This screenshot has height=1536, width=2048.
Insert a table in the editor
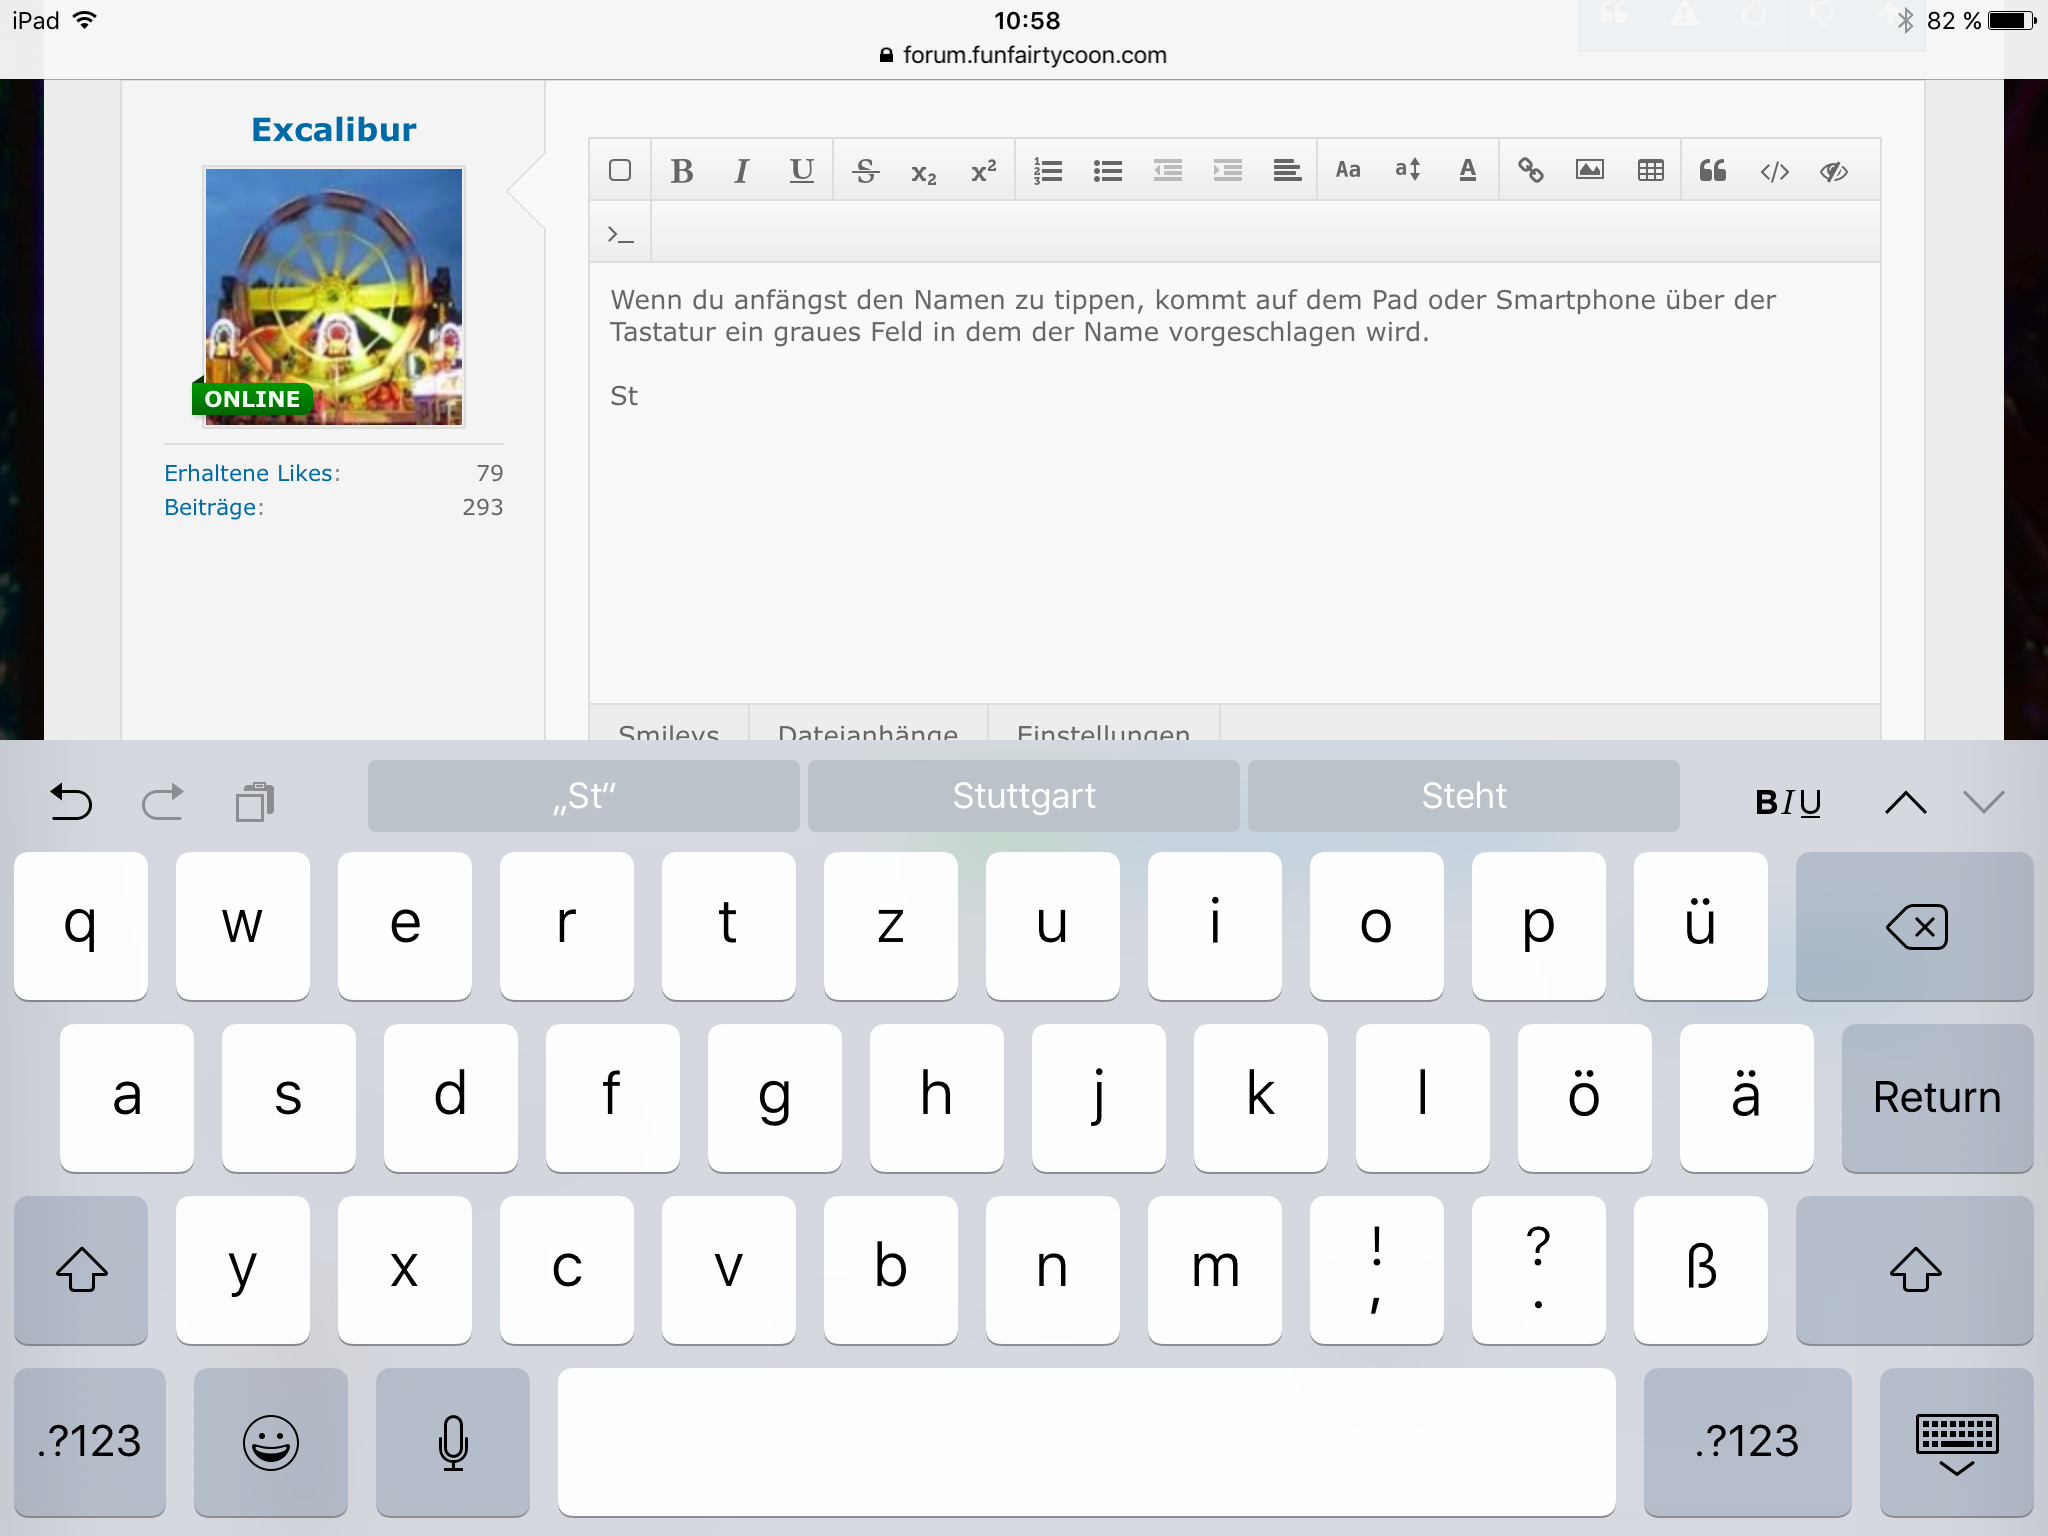point(1650,171)
